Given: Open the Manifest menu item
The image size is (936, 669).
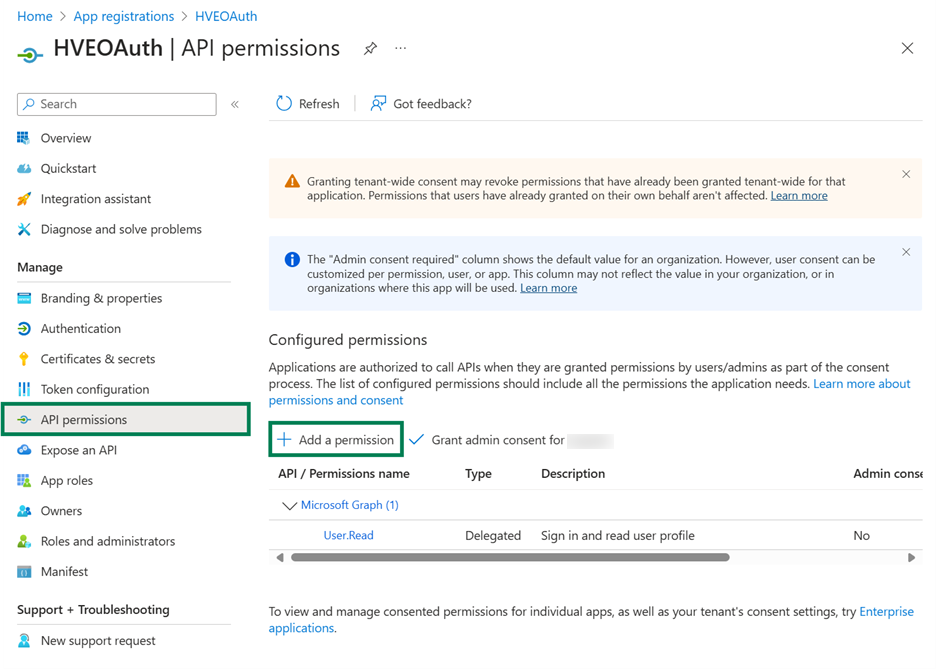Looking at the screenshot, I should [64, 572].
